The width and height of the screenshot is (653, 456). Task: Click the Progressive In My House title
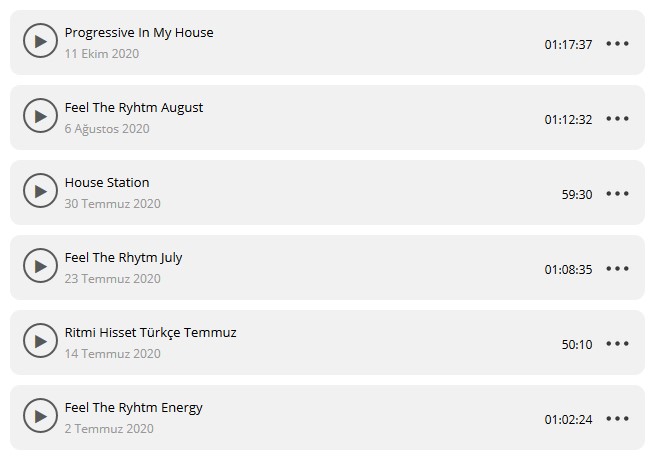(139, 33)
